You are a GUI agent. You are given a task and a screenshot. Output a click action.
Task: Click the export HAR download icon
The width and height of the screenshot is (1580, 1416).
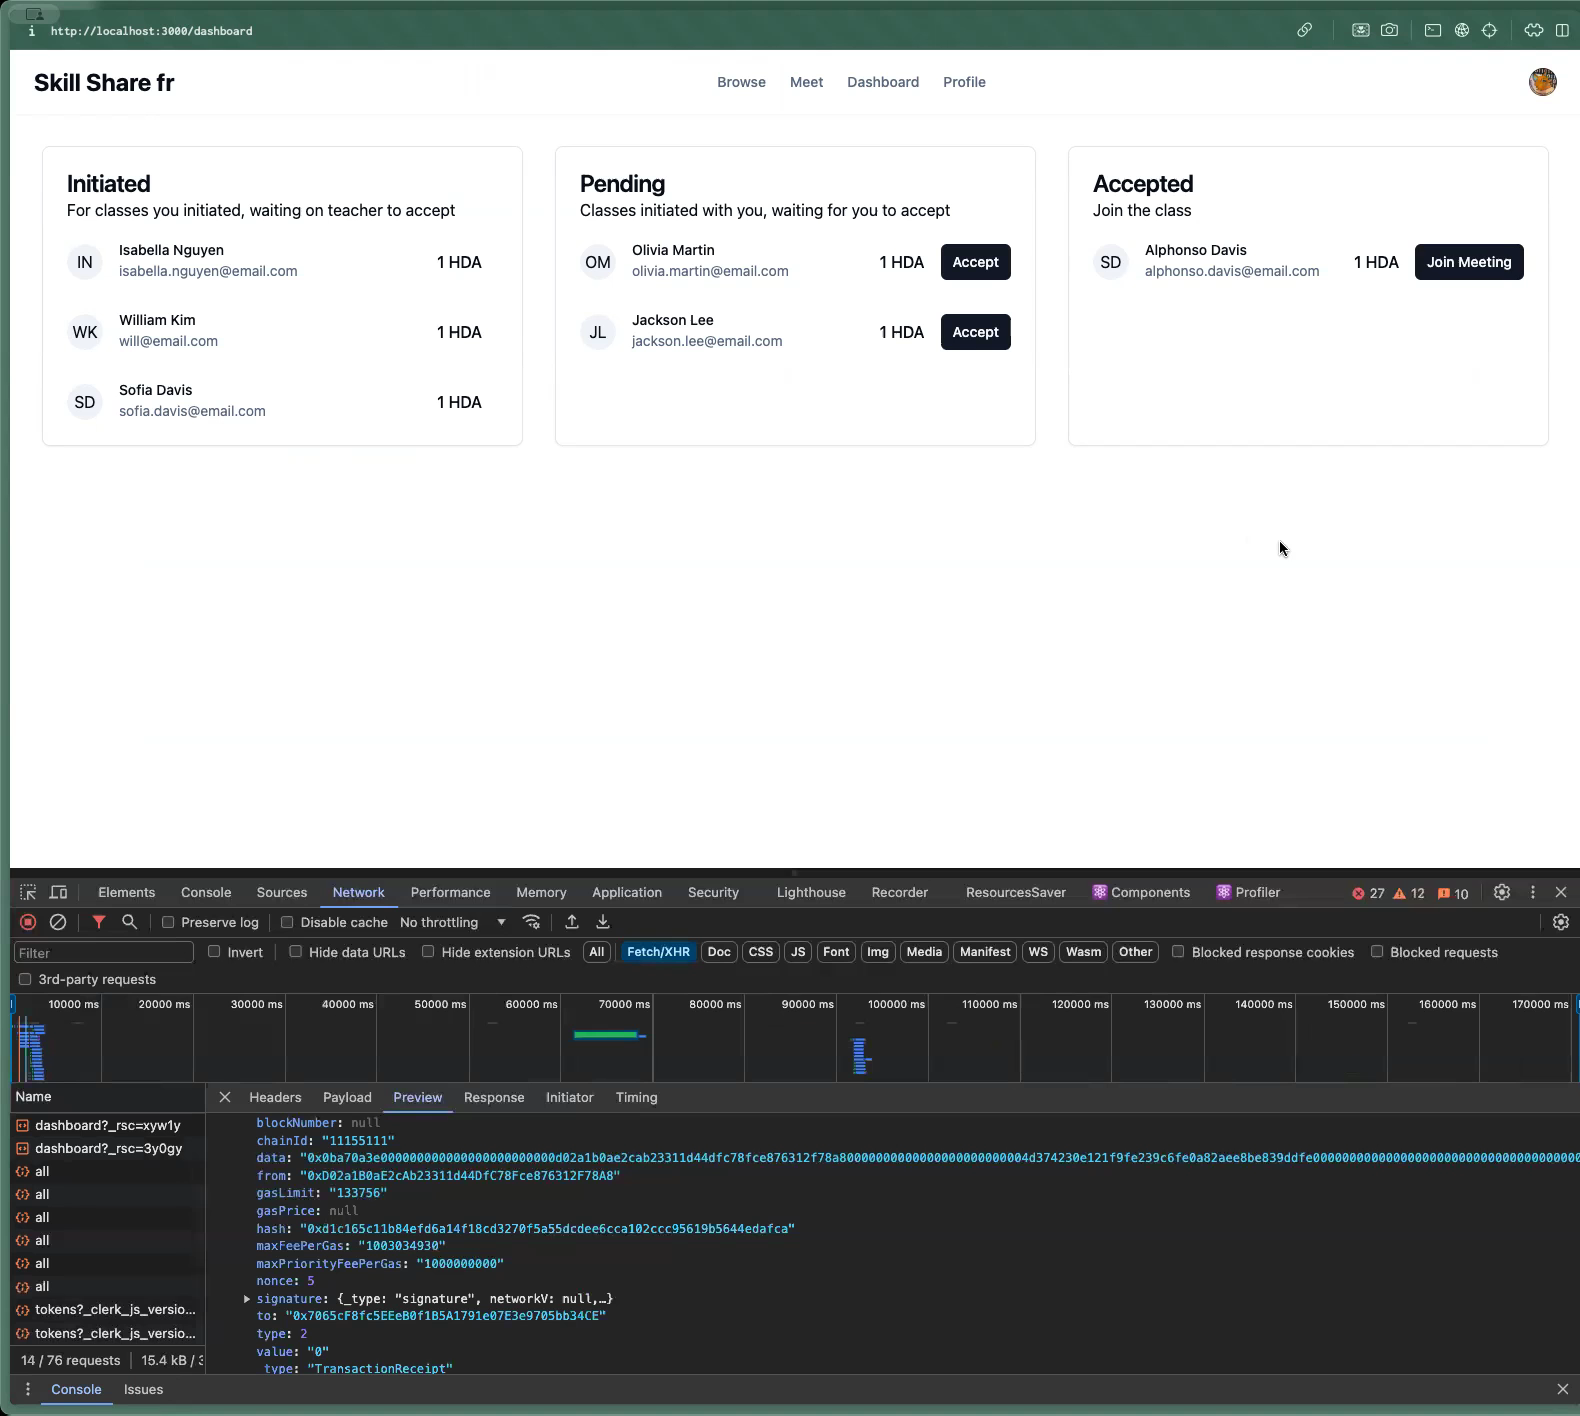(x=603, y=922)
